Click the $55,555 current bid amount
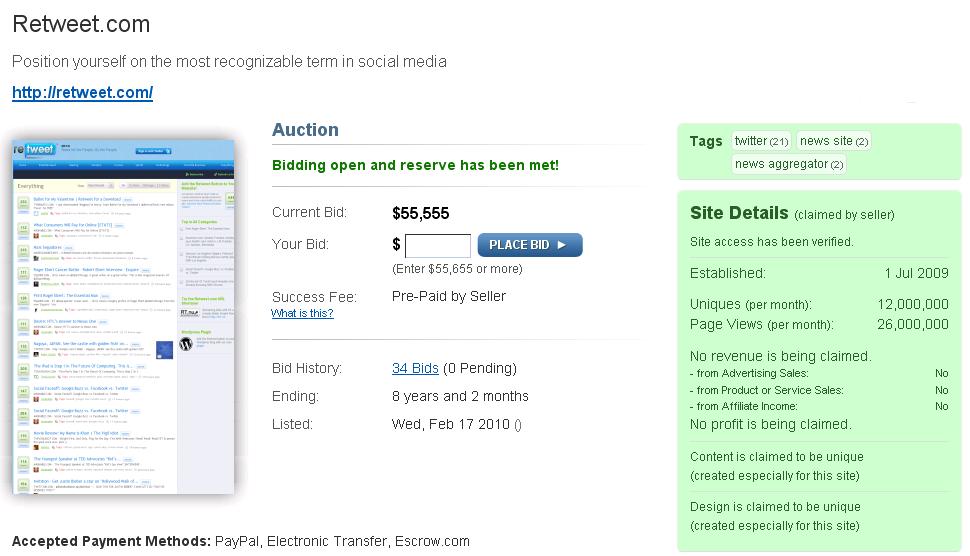Screen dimensions: 970x556 pyautogui.click(x=421, y=213)
